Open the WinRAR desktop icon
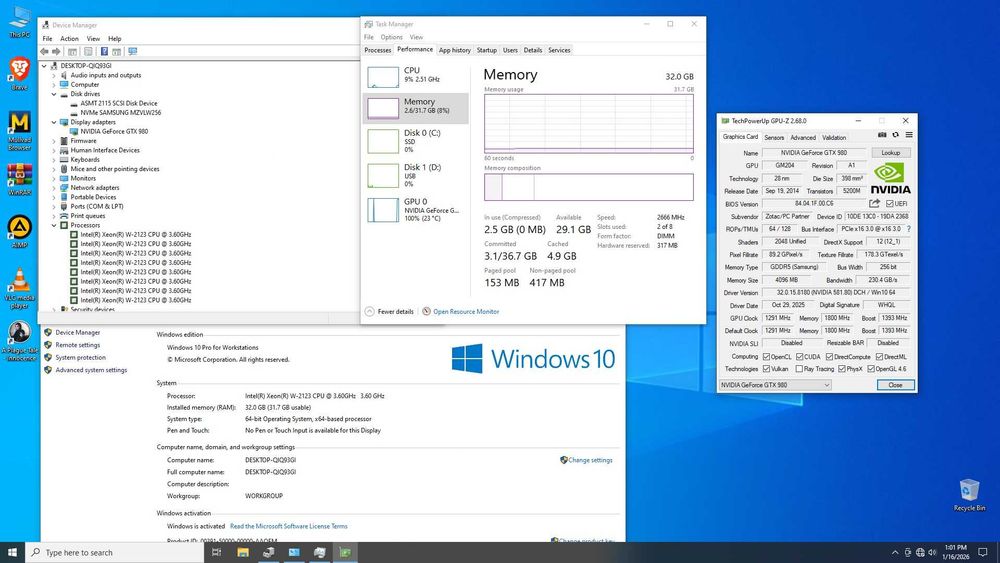The width and height of the screenshot is (1000, 563). pyautogui.click(x=19, y=179)
